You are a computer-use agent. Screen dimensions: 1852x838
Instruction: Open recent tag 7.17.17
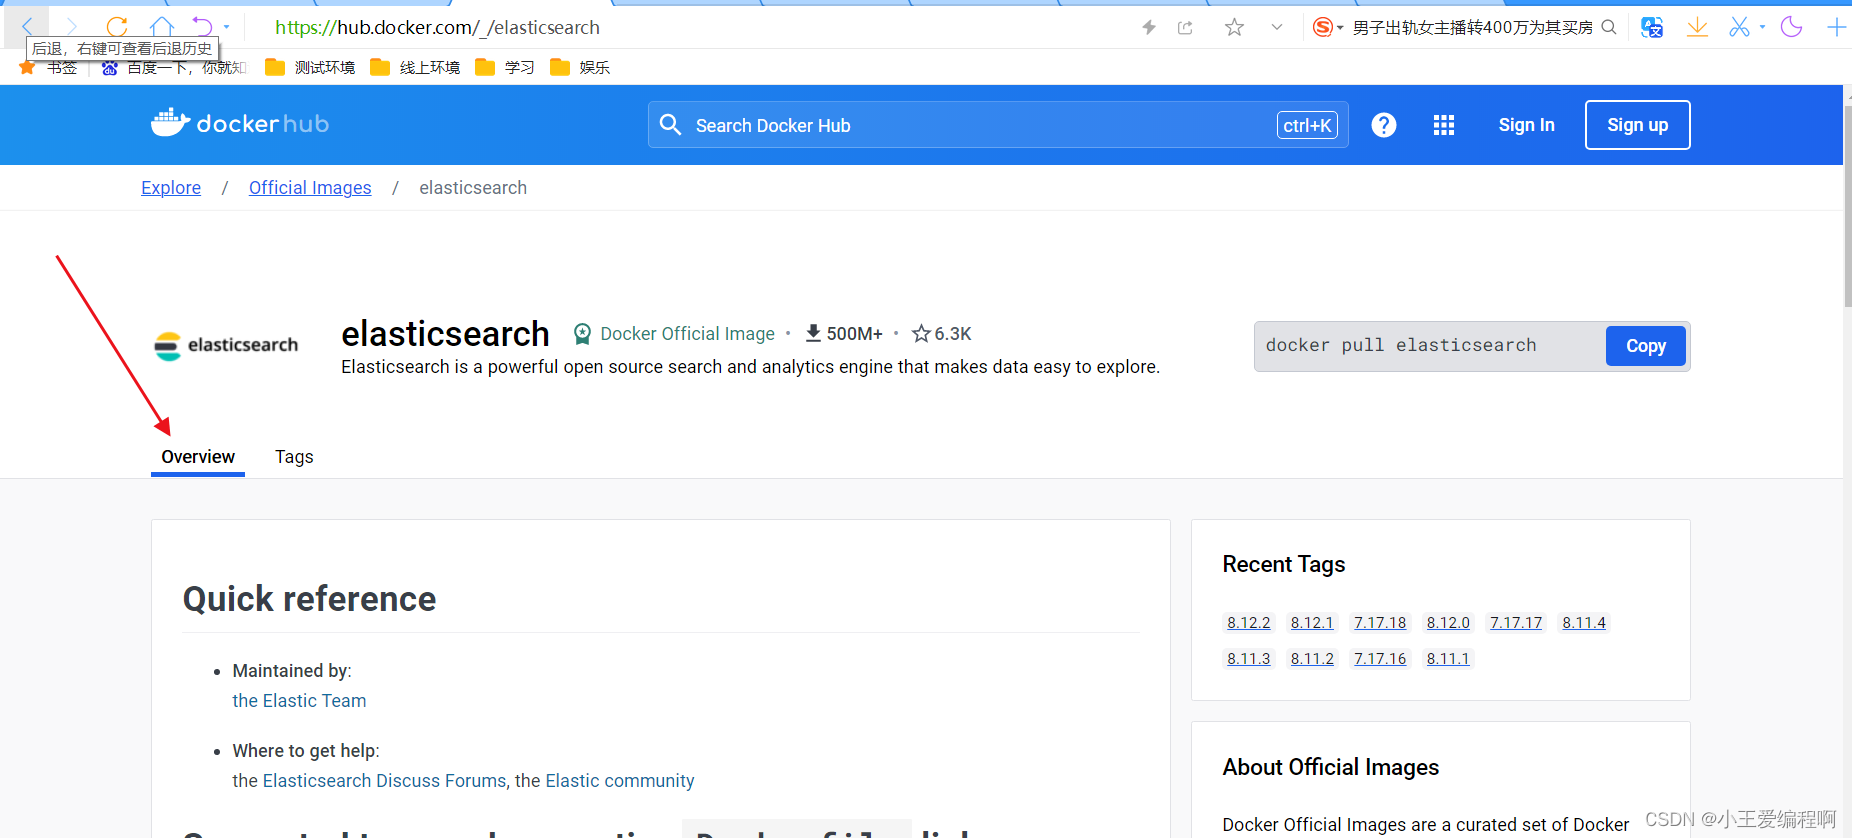(x=1516, y=623)
